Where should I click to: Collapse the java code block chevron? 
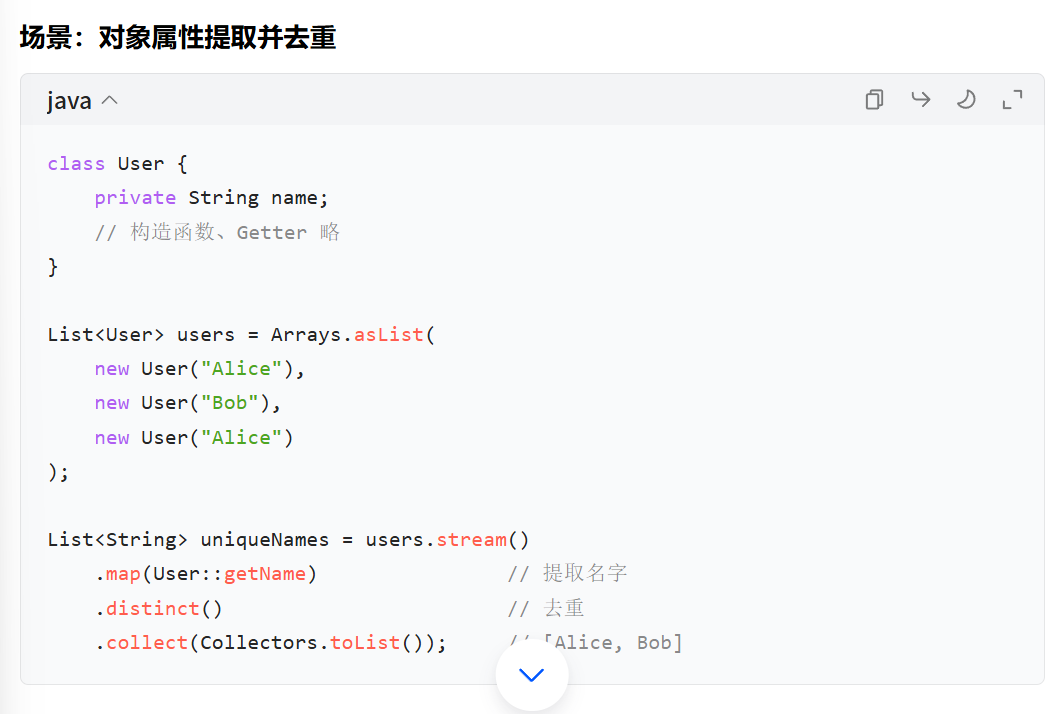[x=110, y=100]
